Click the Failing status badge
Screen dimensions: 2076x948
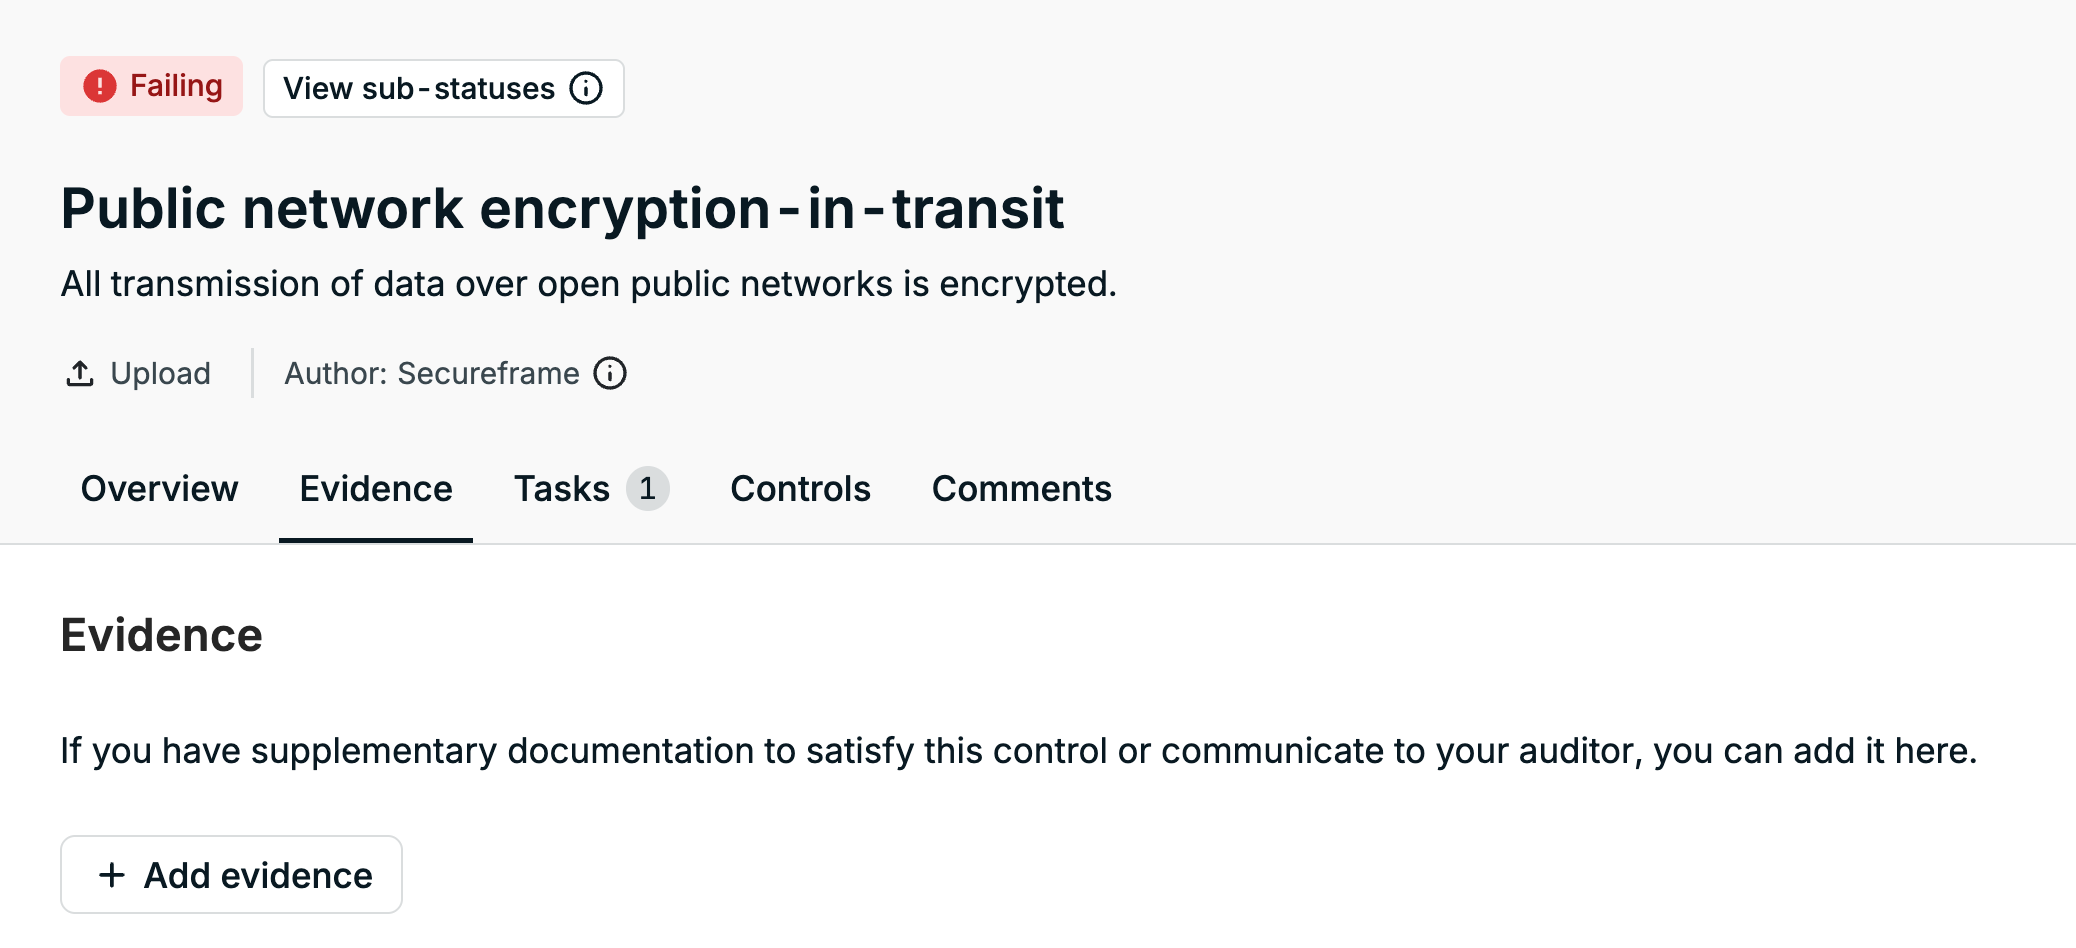tap(151, 86)
